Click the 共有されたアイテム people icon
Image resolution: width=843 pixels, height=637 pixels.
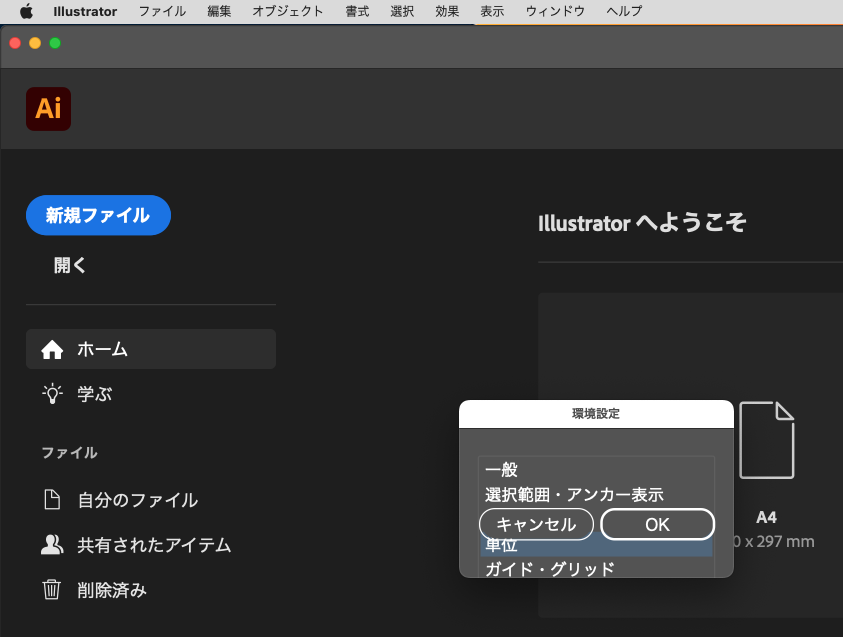click(52, 545)
